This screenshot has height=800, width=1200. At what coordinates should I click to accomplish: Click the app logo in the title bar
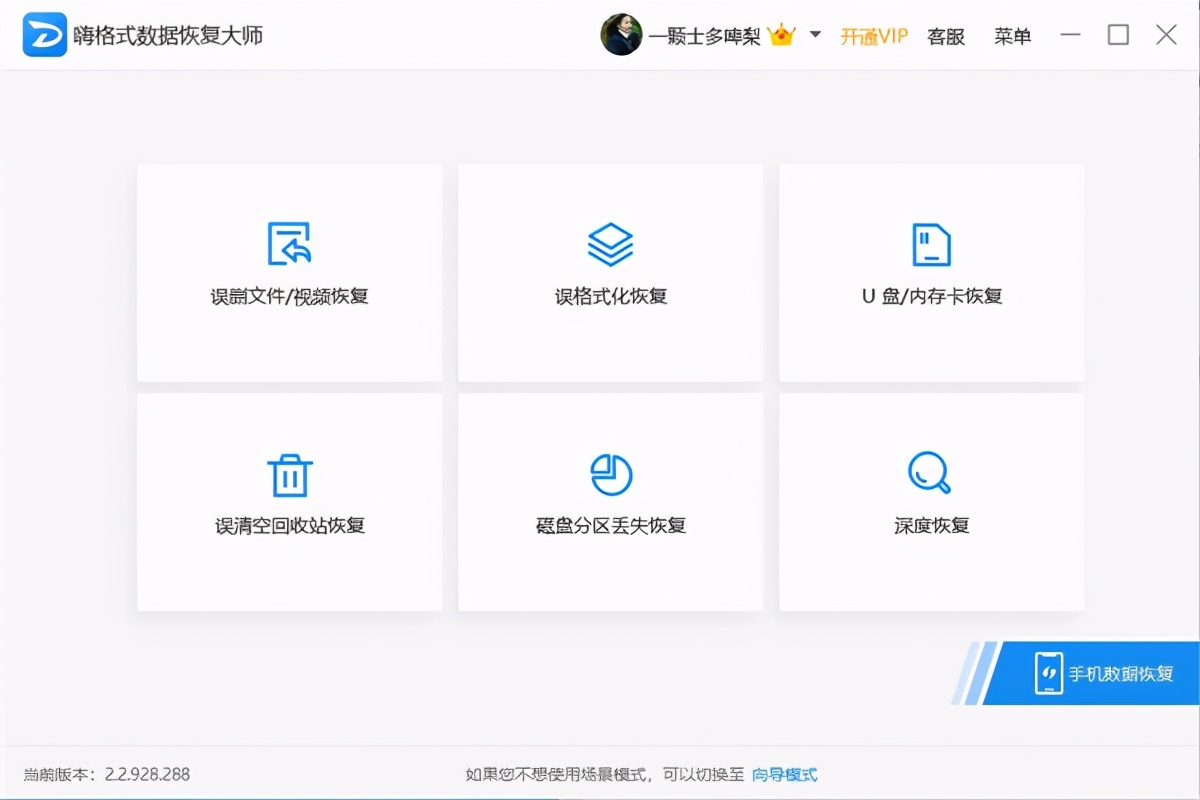(44, 34)
